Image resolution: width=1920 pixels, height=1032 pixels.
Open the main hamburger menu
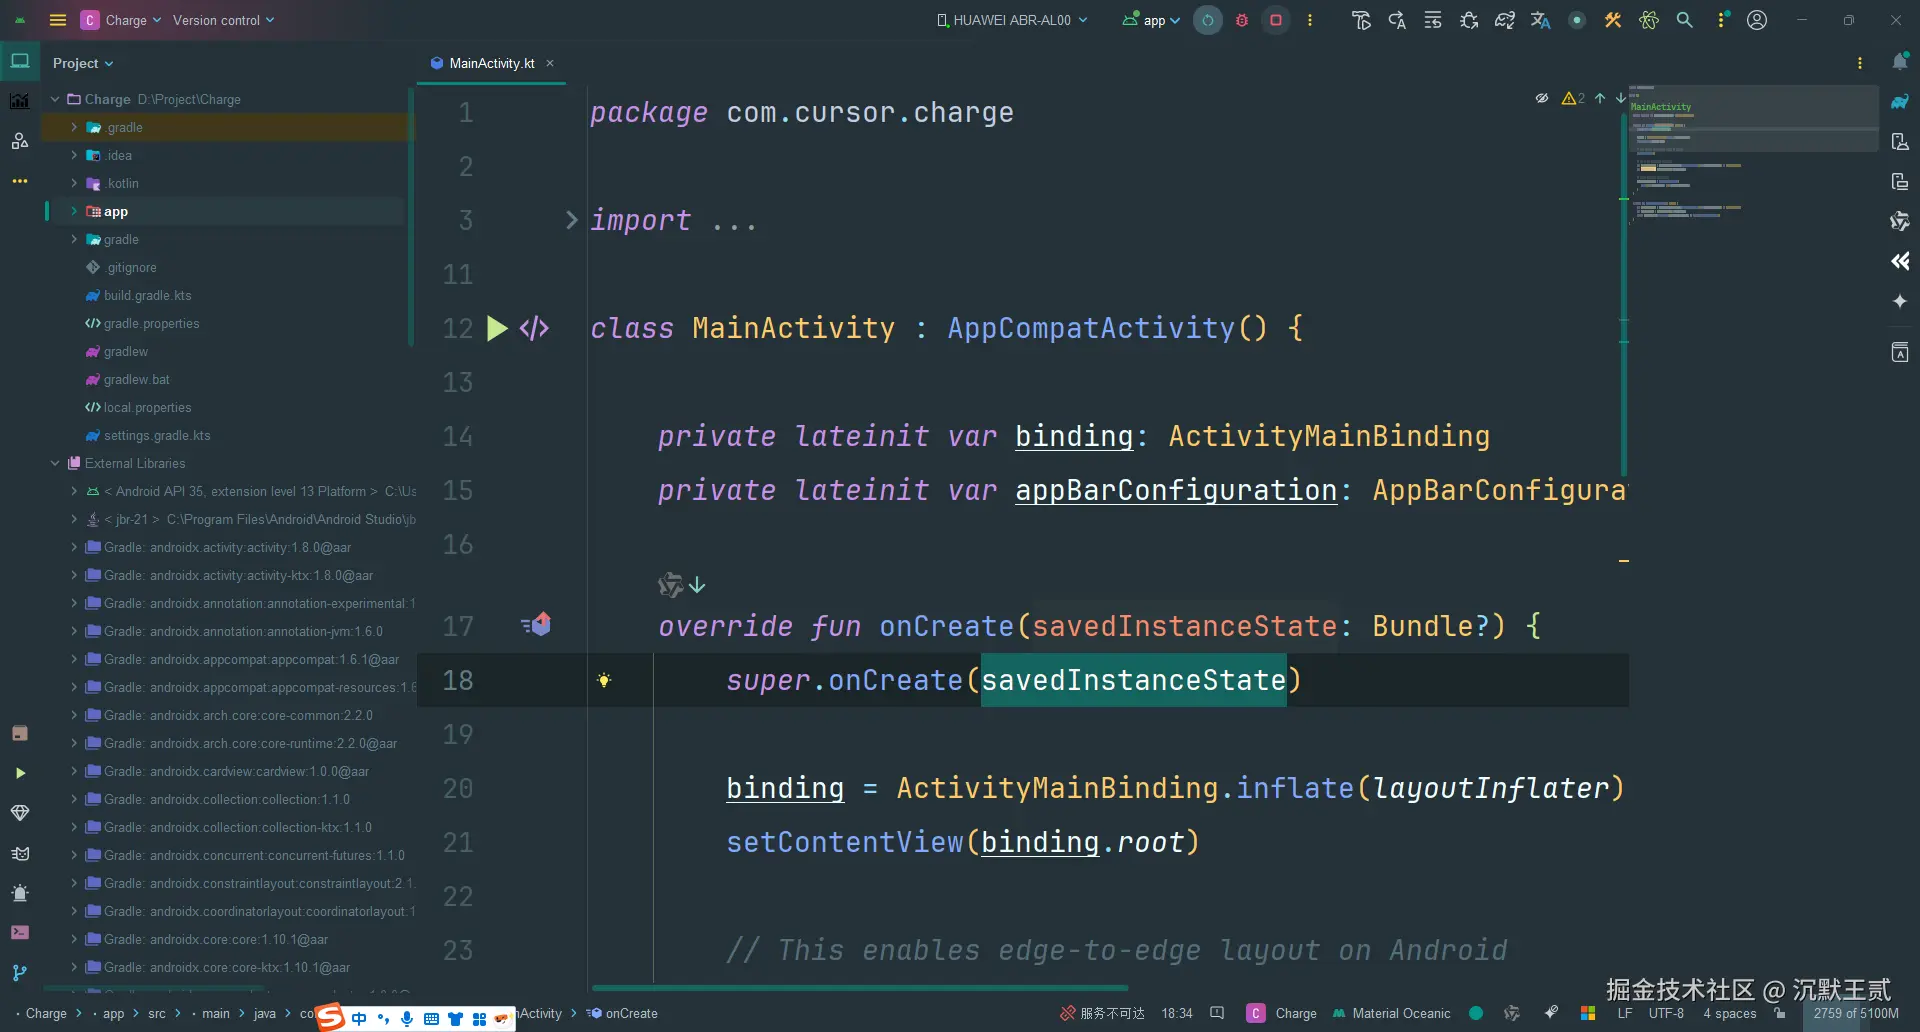(58, 20)
